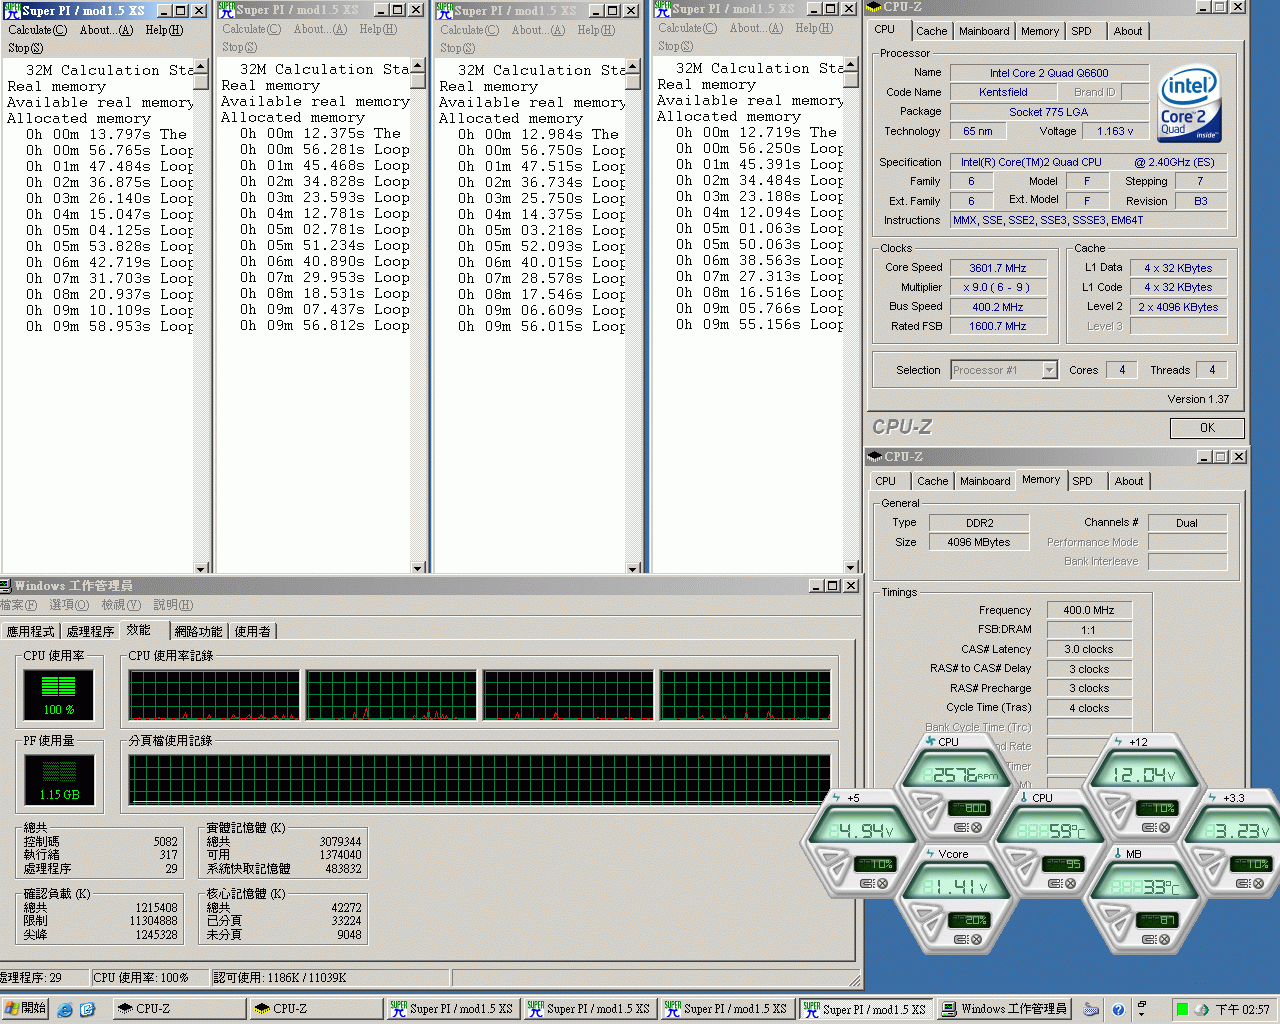Open Task Manager help (說明) menu
The width and height of the screenshot is (1280, 1024).
(173, 605)
